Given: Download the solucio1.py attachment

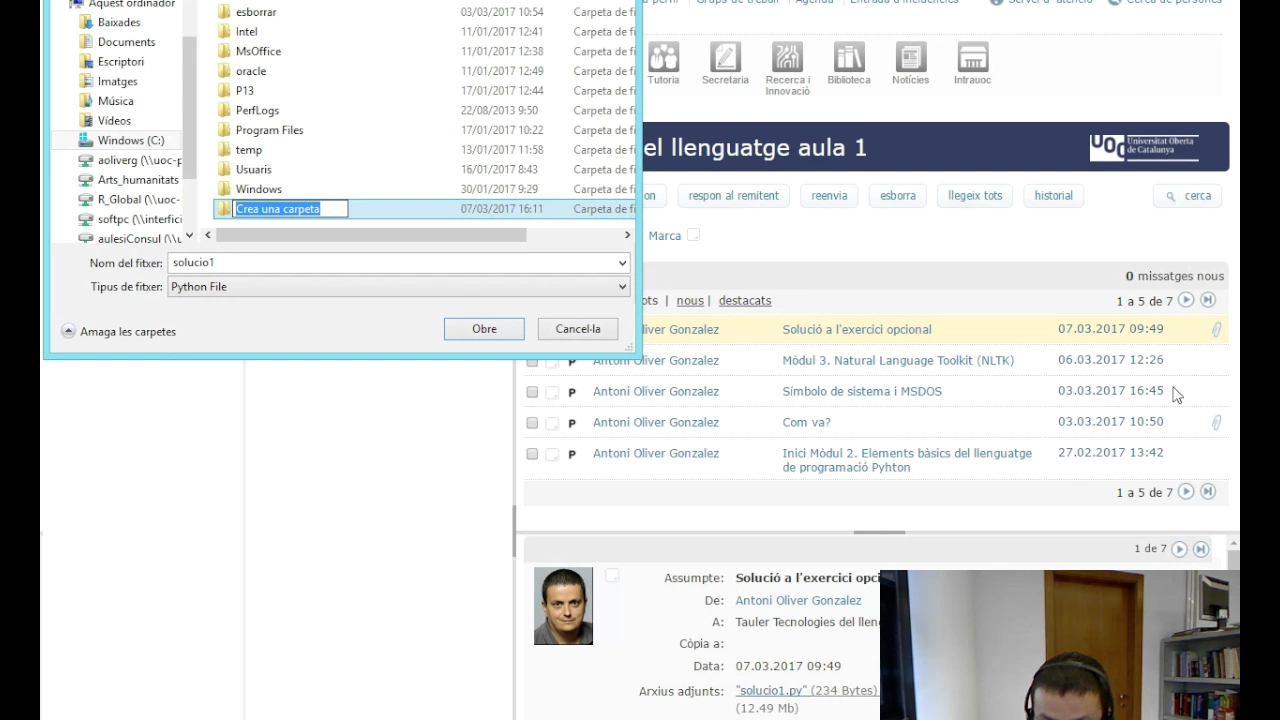Looking at the screenshot, I should point(771,691).
